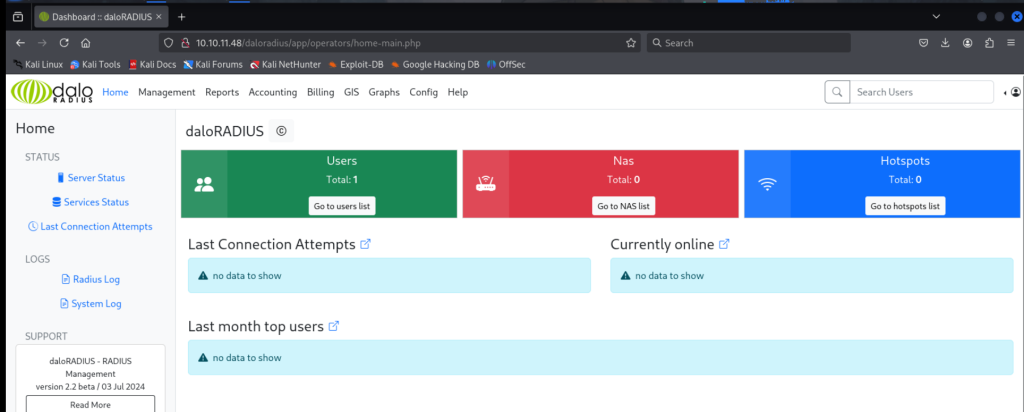Viewport: 1024px width, 412px height.
Task: Open the Management menu
Action: (167, 92)
